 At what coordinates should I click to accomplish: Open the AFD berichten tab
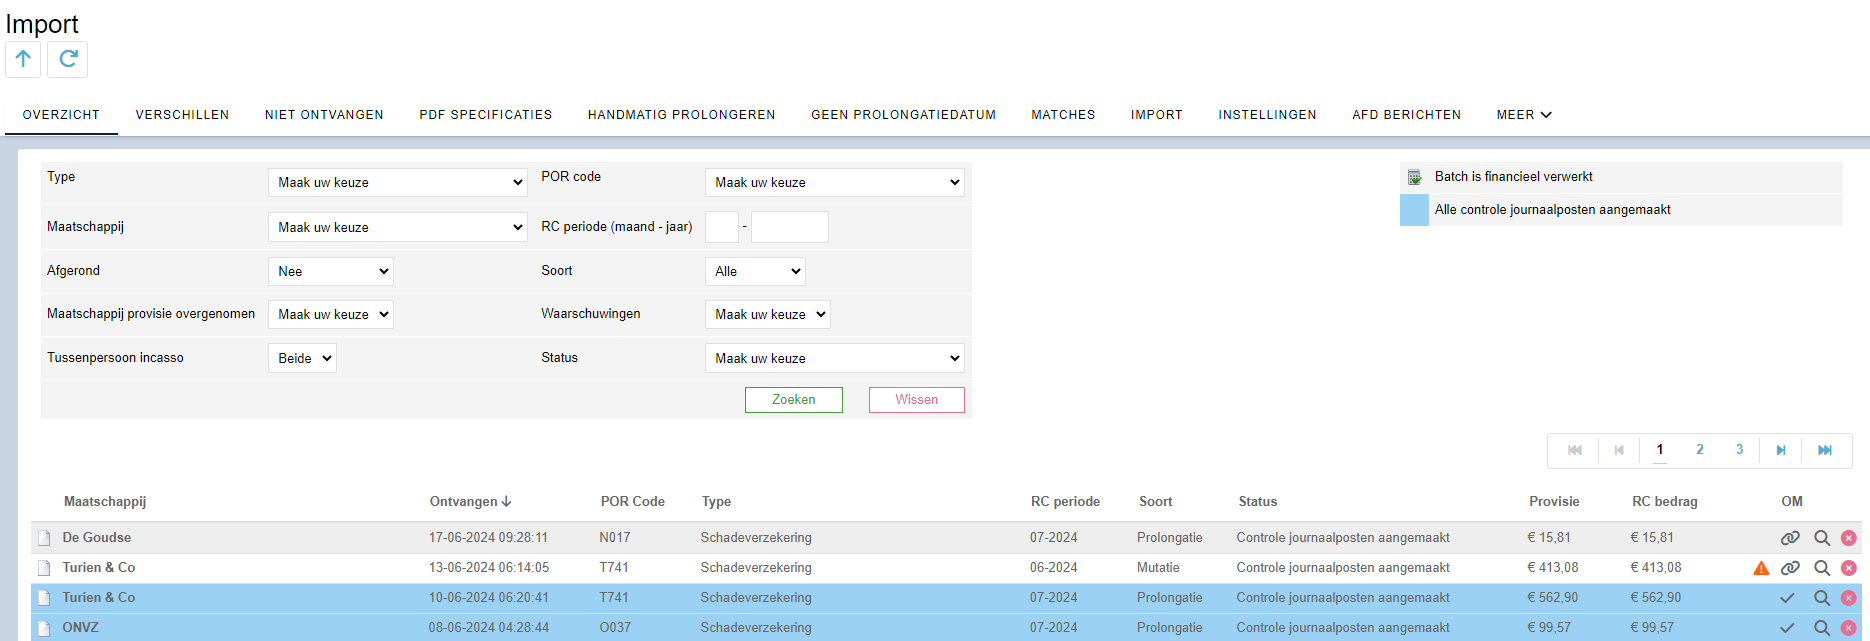pyautogui.click(x=1407, y=115)
